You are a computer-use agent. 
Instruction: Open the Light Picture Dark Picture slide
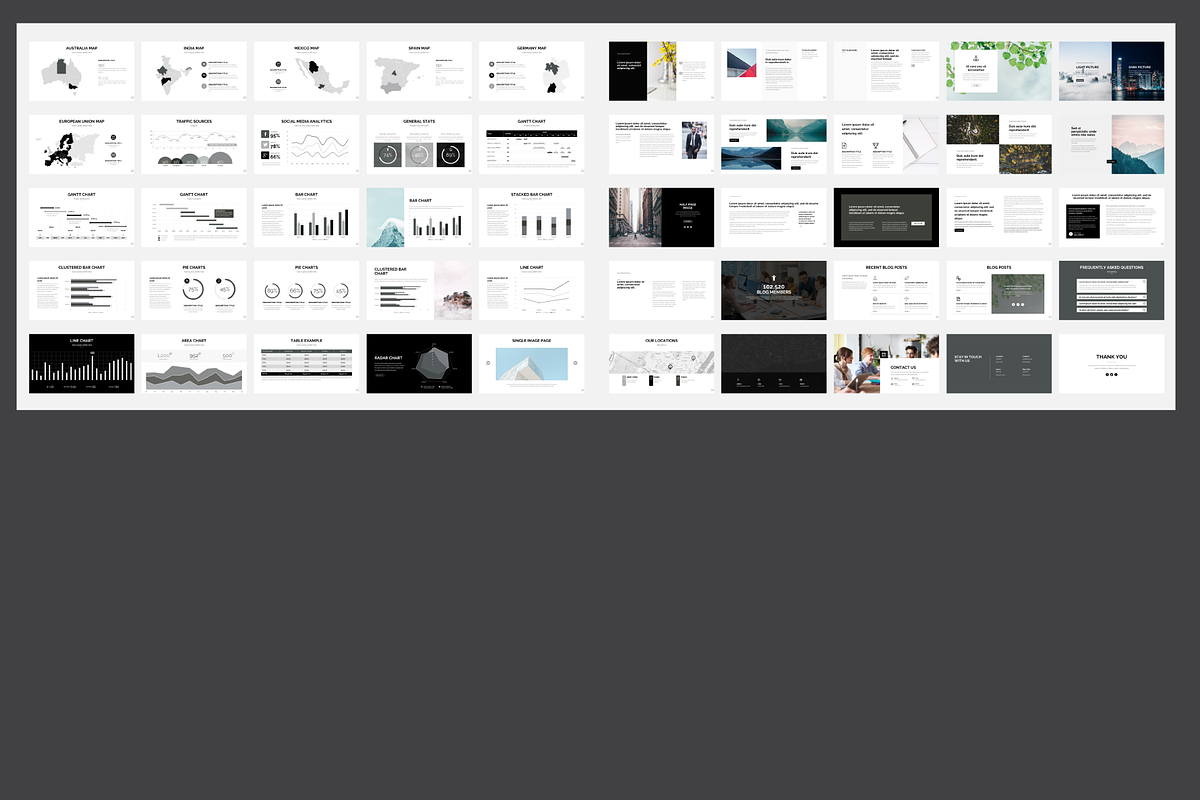tap(1112, 71)
